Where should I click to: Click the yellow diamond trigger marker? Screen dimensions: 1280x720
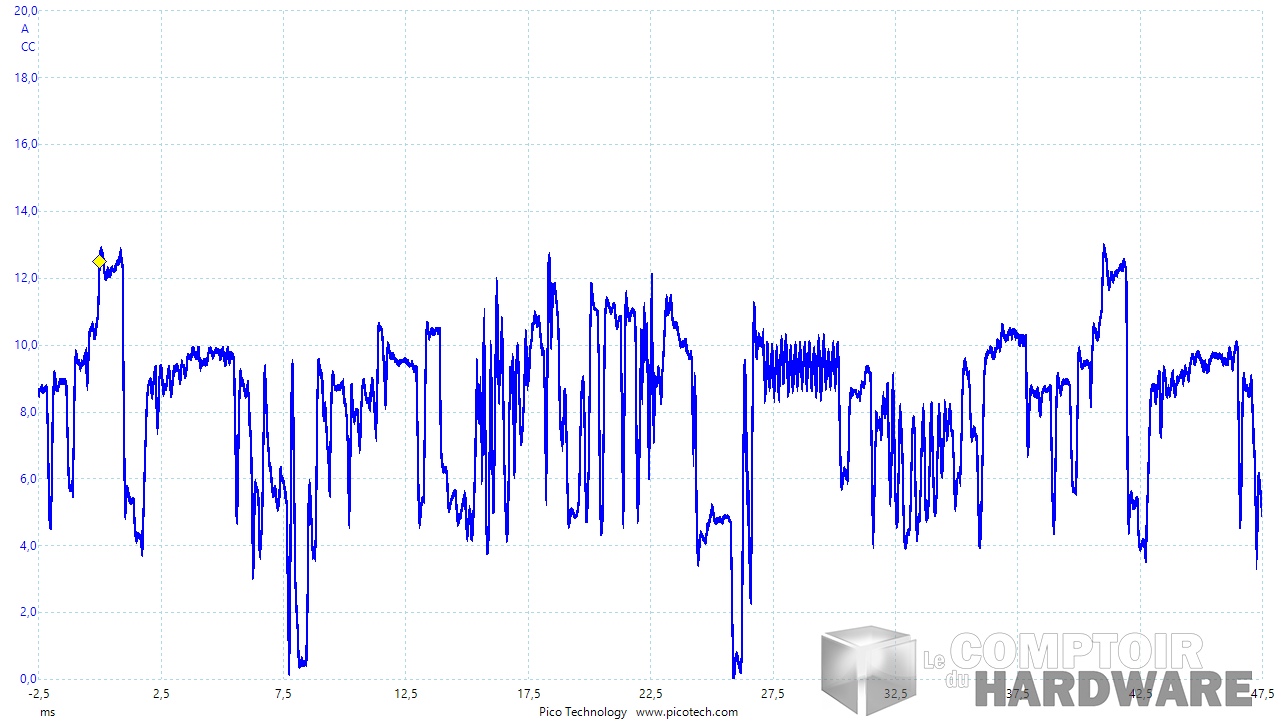[99, 261]
